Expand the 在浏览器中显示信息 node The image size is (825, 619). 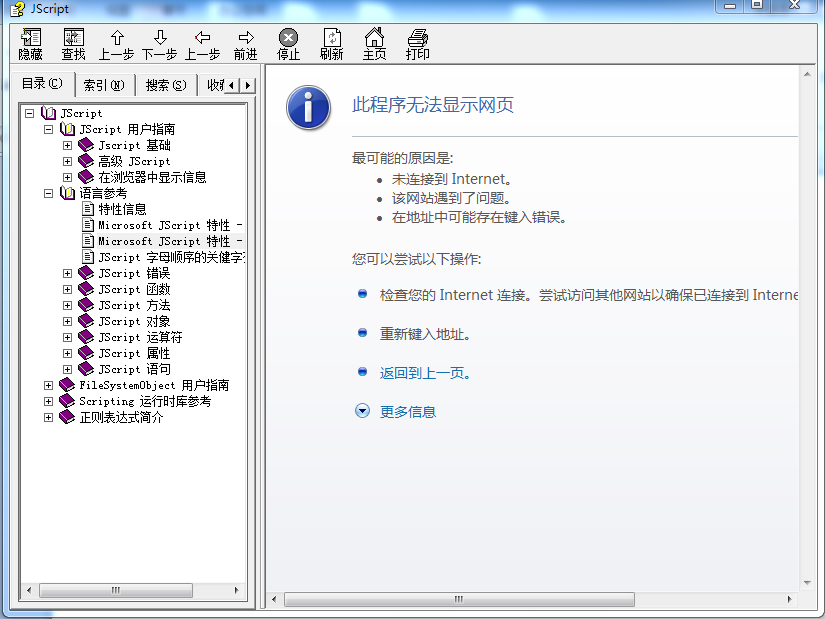click(x=67, y=177)
